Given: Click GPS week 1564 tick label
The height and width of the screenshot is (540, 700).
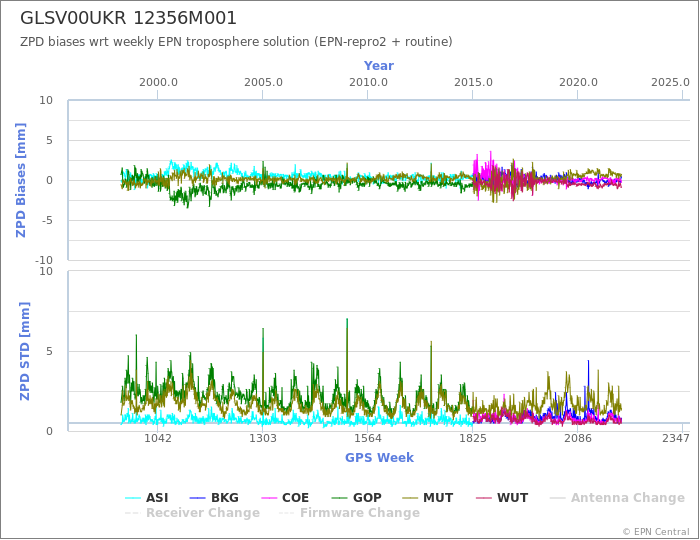Looking at the screenshot, I should pos(368,438).
